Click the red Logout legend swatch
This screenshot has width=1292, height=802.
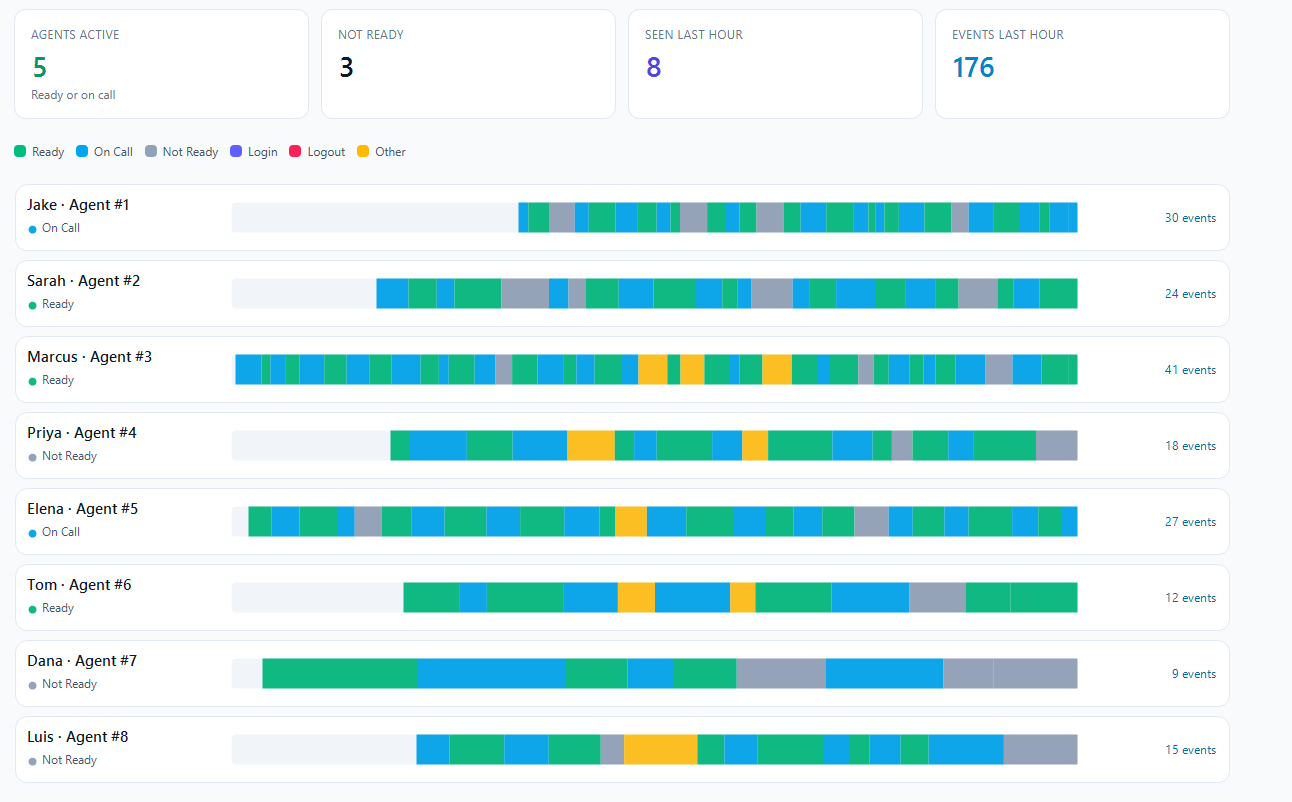(x=295, y=152)
